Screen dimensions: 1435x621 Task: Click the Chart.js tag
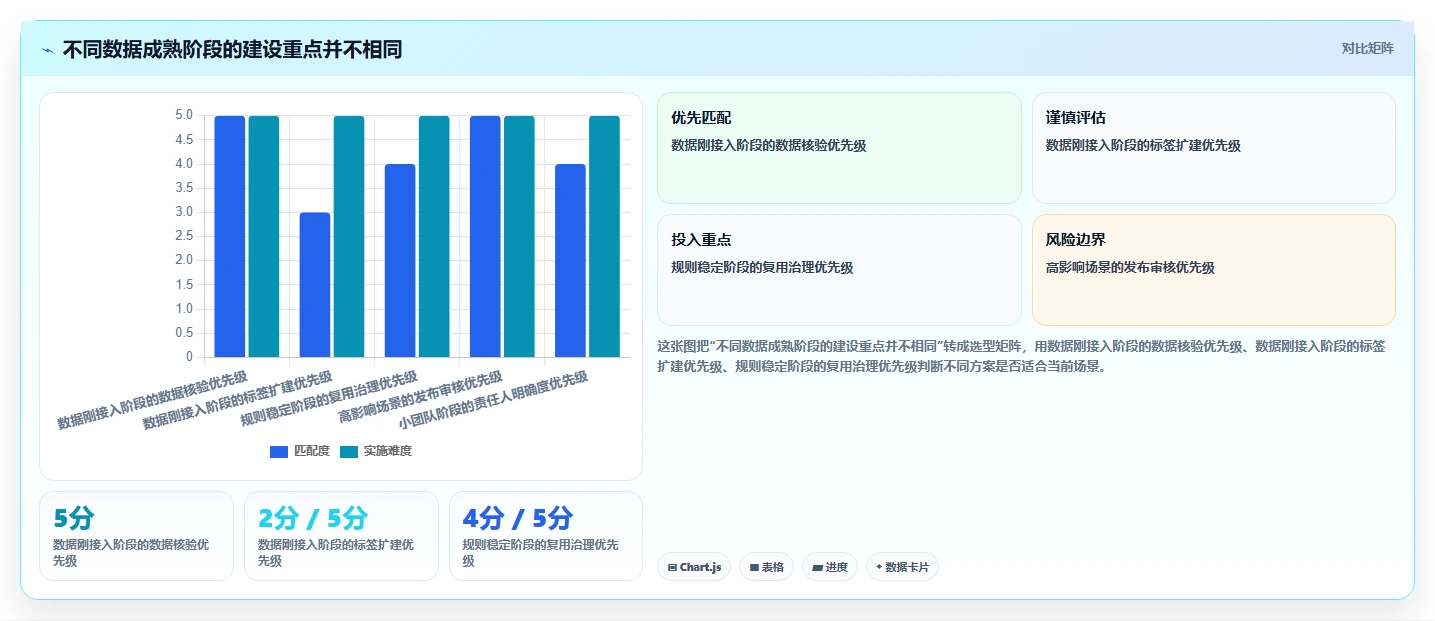pos(694,567)
